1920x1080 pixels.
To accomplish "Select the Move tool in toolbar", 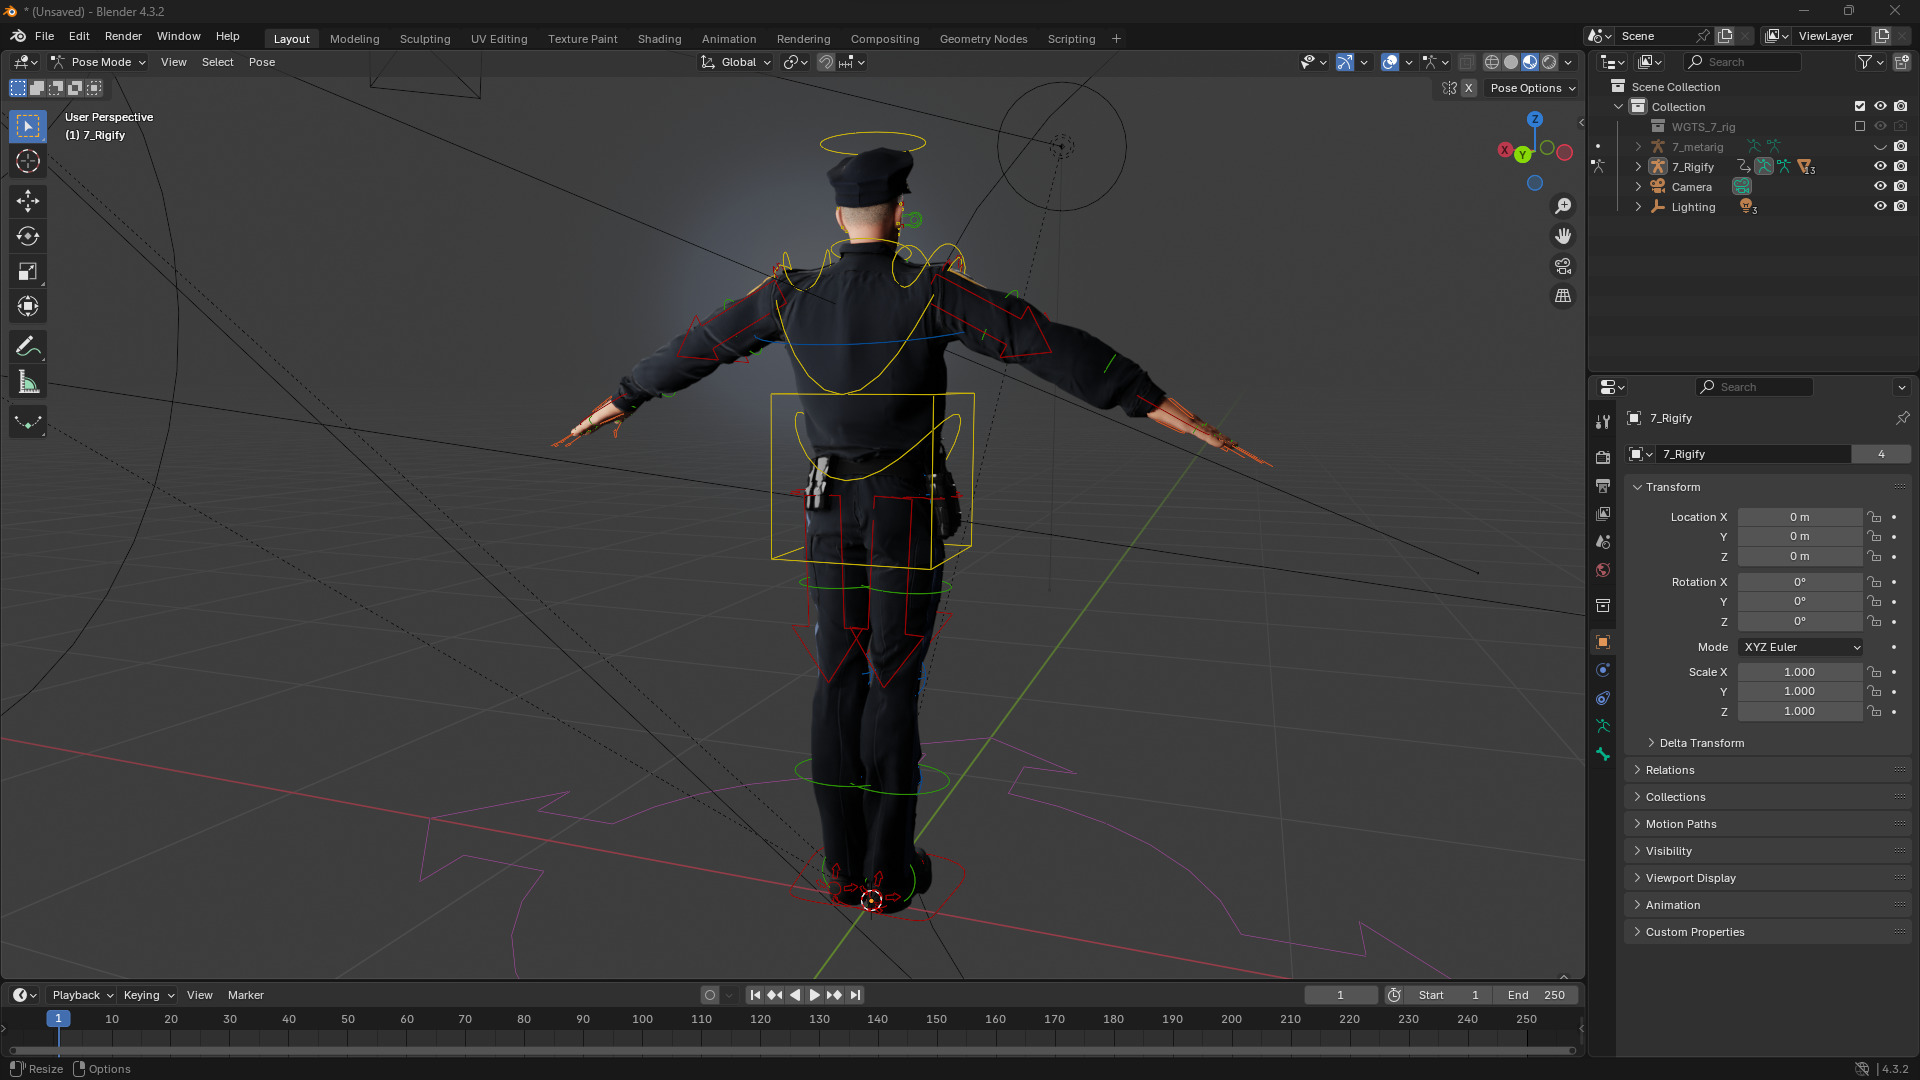I will (x=28, y=201).
